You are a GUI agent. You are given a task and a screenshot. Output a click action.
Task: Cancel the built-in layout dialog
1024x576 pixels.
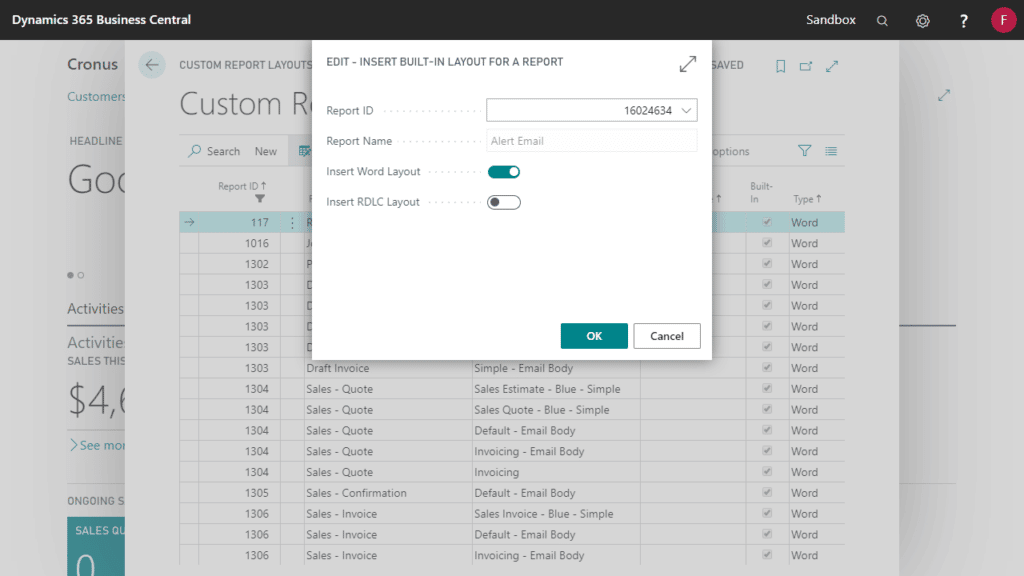point(666,336)
